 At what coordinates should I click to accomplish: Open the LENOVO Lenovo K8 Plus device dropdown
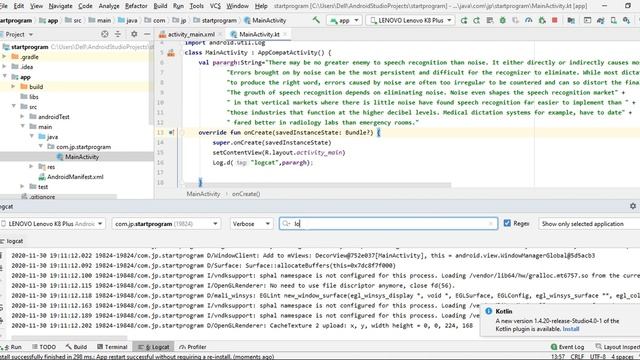tap(410, 20)
